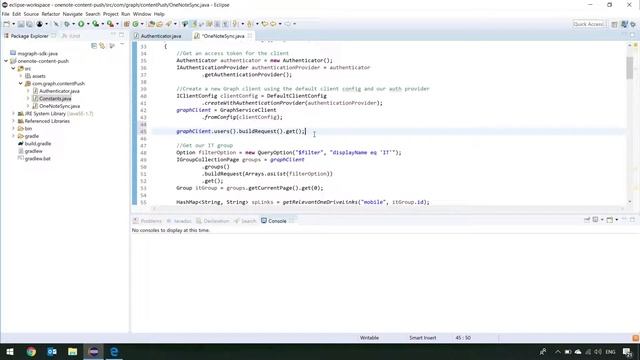Image resolution: width=640 pixels, height=360 pixels.
Task: Open the Run button dropdown arrow
Action: tap(88, 24)
